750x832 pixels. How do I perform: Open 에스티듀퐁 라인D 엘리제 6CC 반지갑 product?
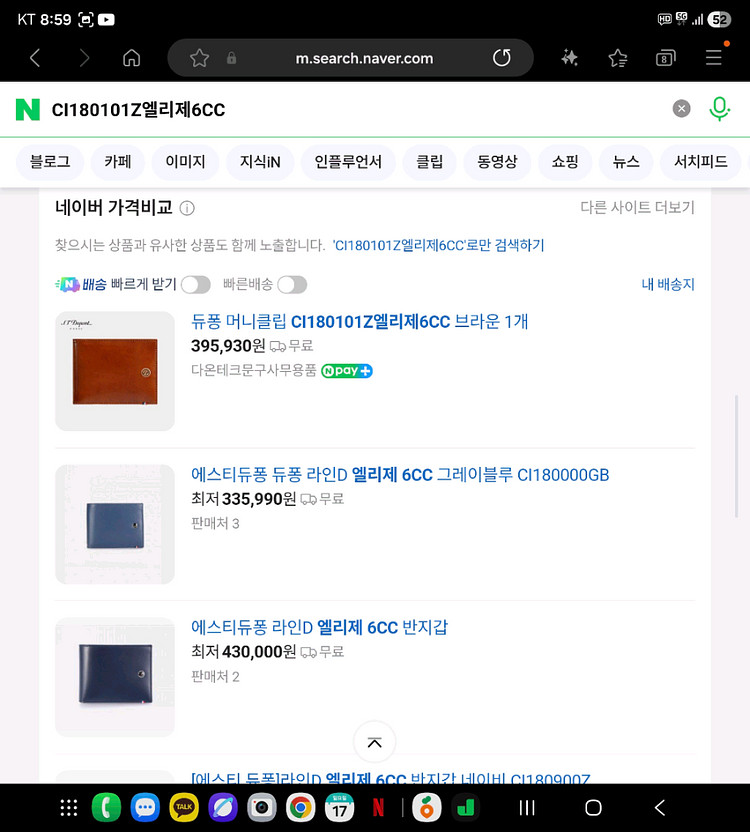319,628
